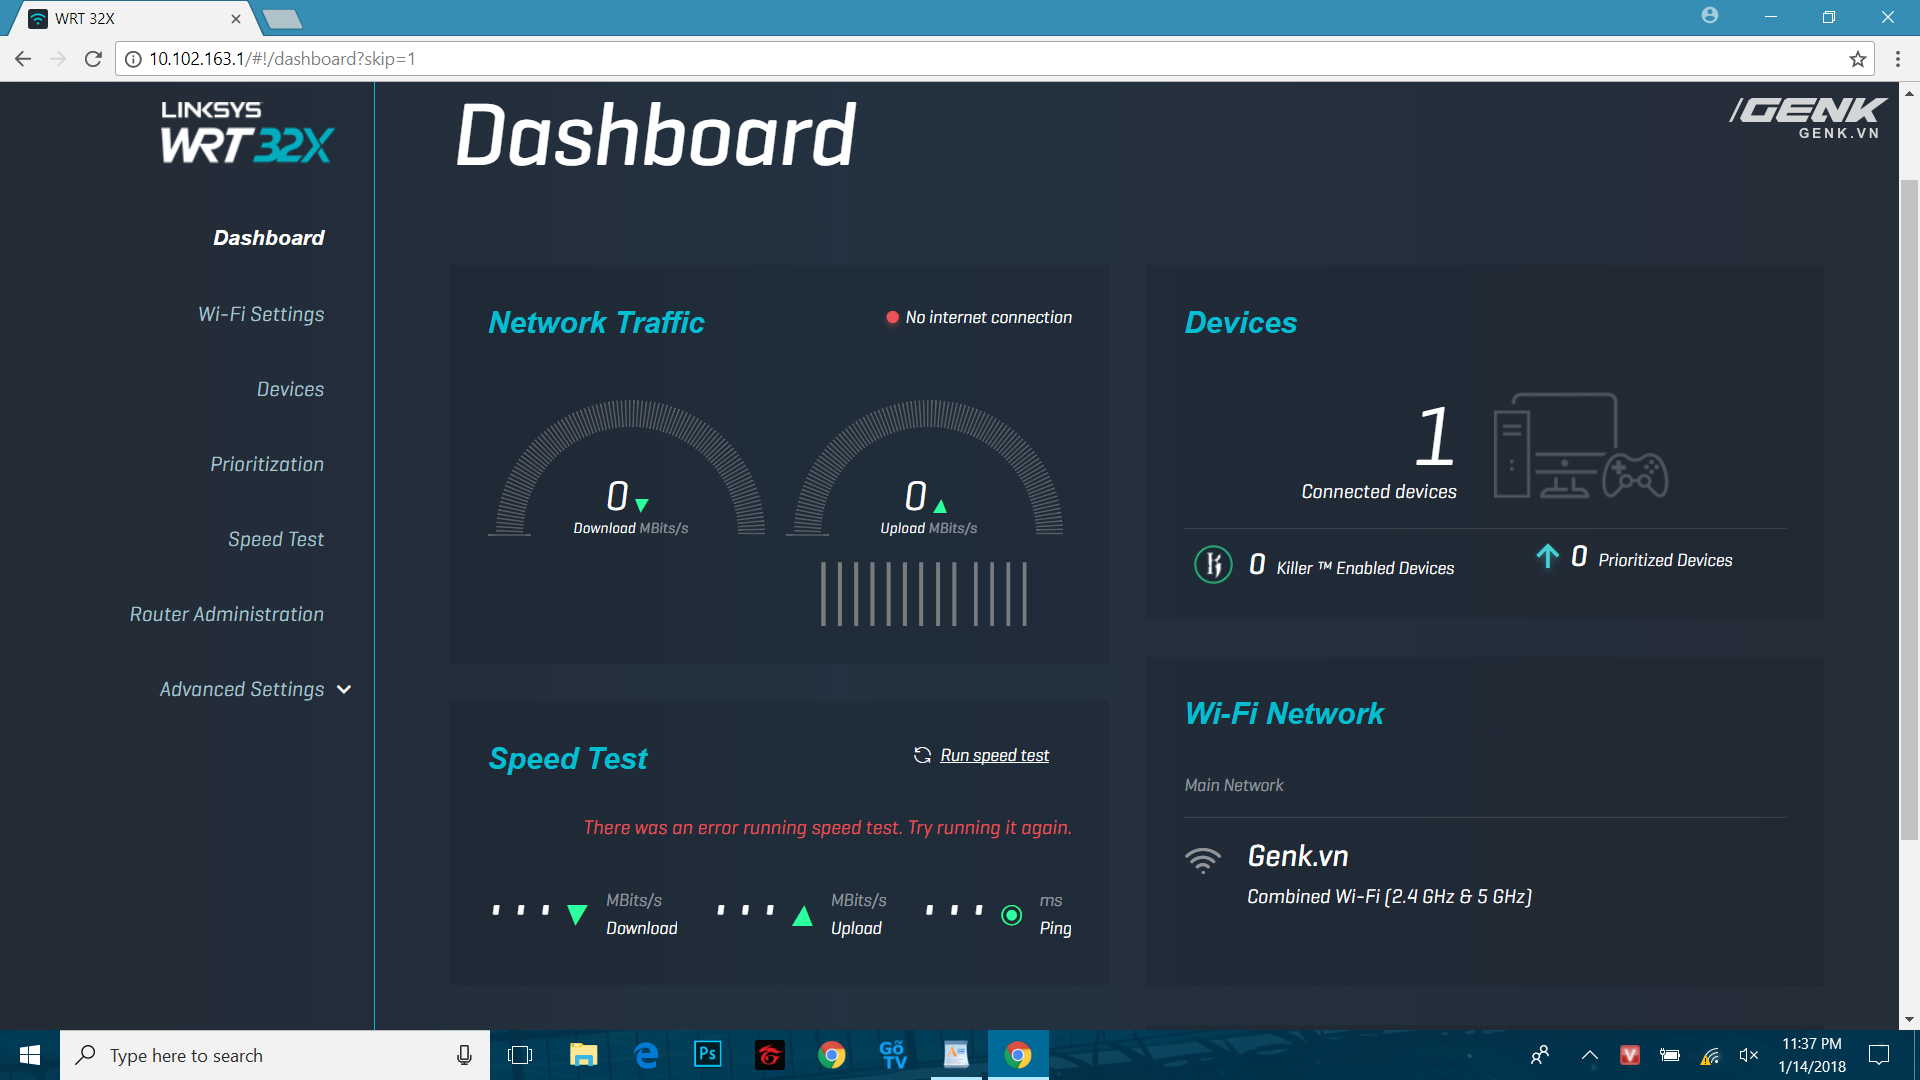The image size is (1920, 1080).
Task: Click the Linksys WRT32X logo
Action: (247, 132)
